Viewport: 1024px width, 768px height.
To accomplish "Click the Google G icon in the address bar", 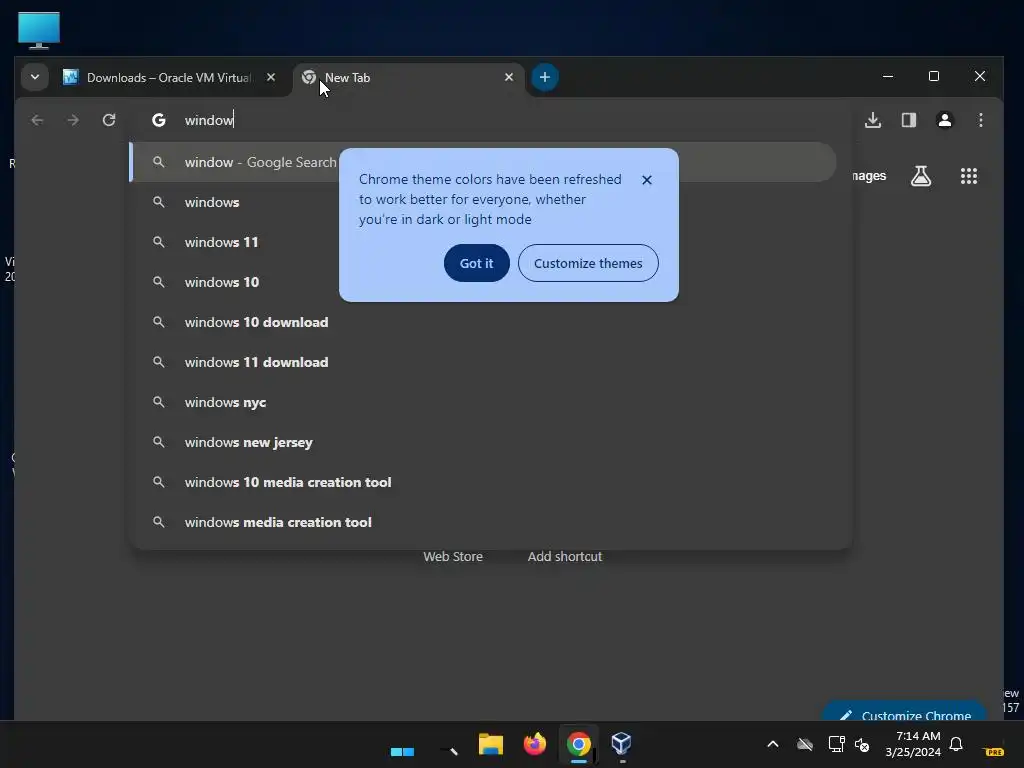I will 159,120.
